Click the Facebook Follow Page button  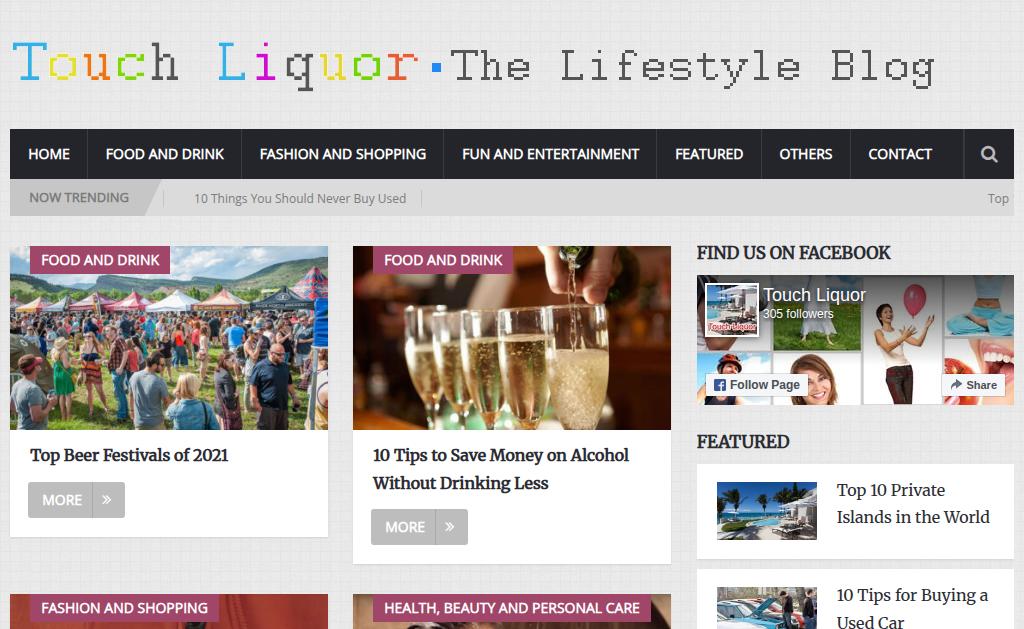pyautogui.click(x=757, y=385)
